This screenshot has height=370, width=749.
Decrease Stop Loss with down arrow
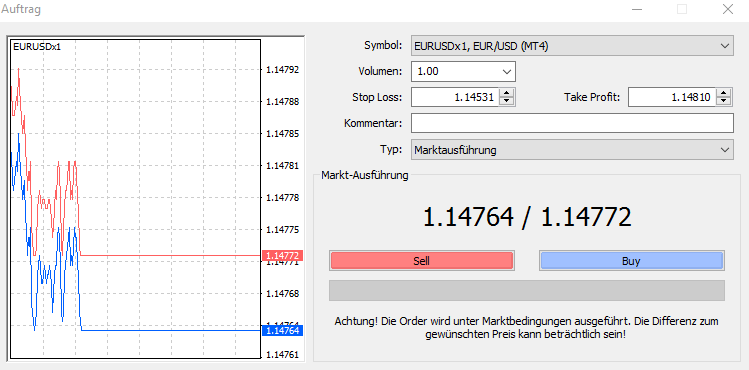tap(507, 102)
